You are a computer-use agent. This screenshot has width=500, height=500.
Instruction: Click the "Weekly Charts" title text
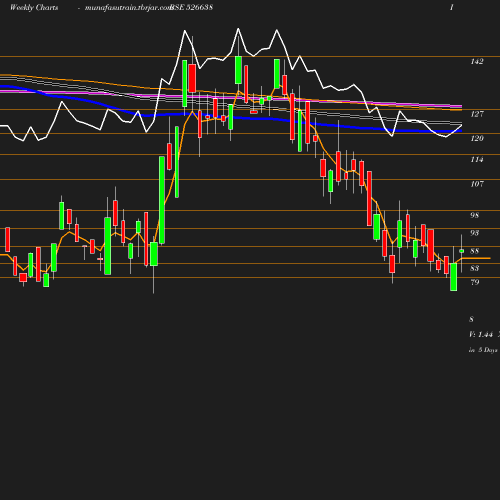point(34,7)
